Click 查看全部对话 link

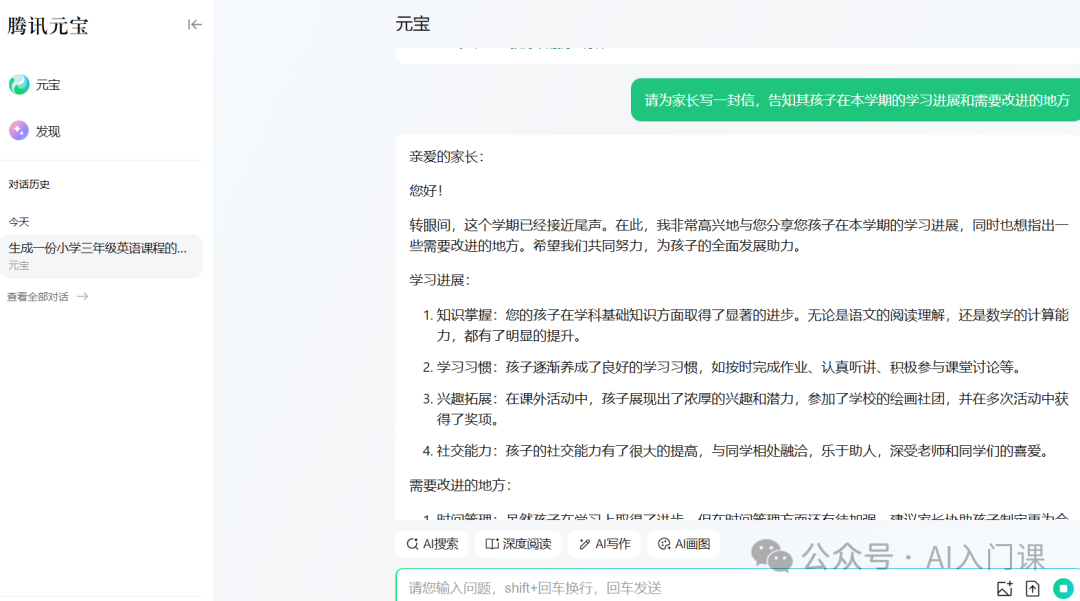37,297
